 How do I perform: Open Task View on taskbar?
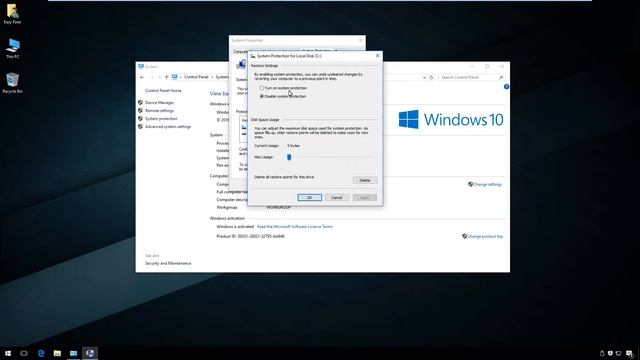pyautogui.click(x=24, y=353)
